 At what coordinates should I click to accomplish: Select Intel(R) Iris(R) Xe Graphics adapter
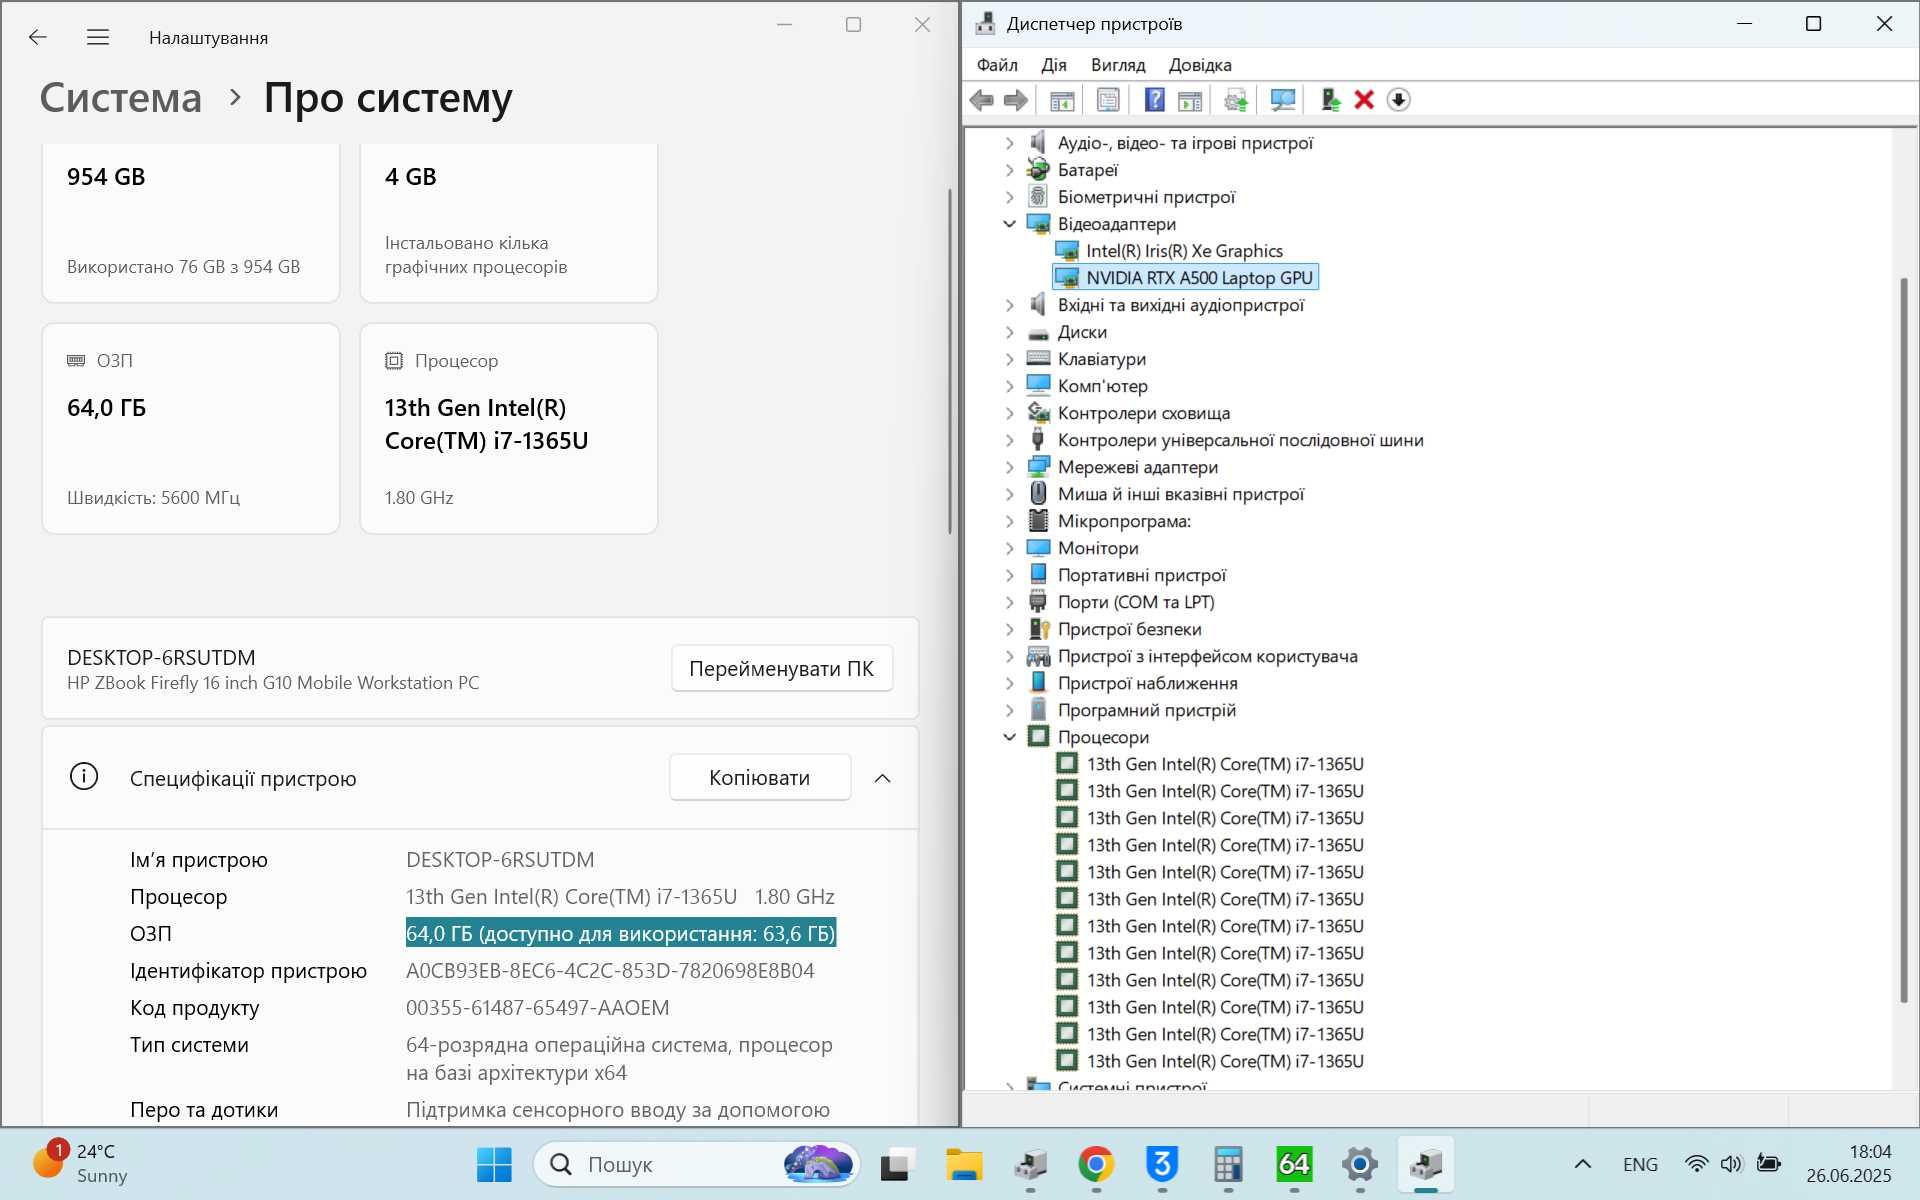1184,251
